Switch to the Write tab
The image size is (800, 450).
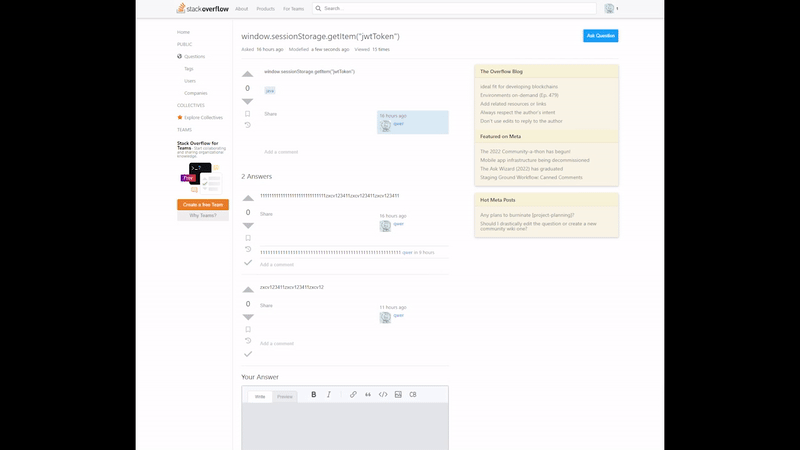point(260,396)
